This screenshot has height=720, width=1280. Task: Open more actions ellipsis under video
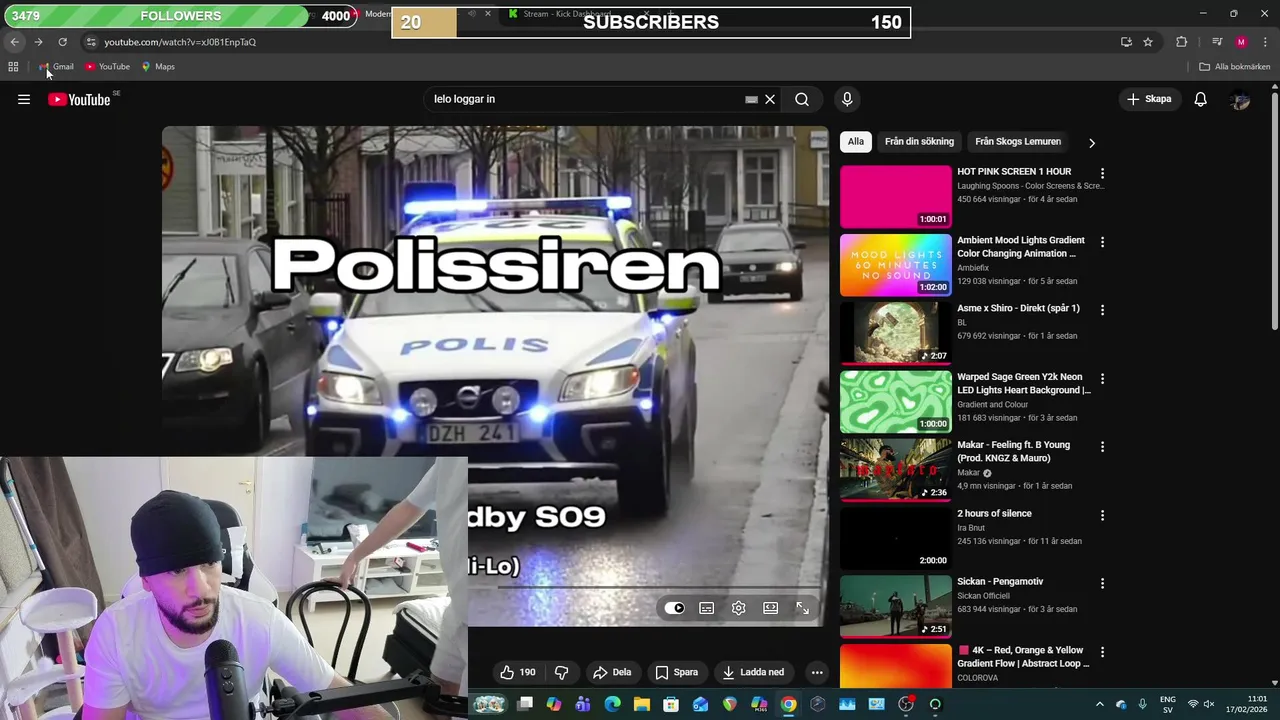[x=817, y=672]
